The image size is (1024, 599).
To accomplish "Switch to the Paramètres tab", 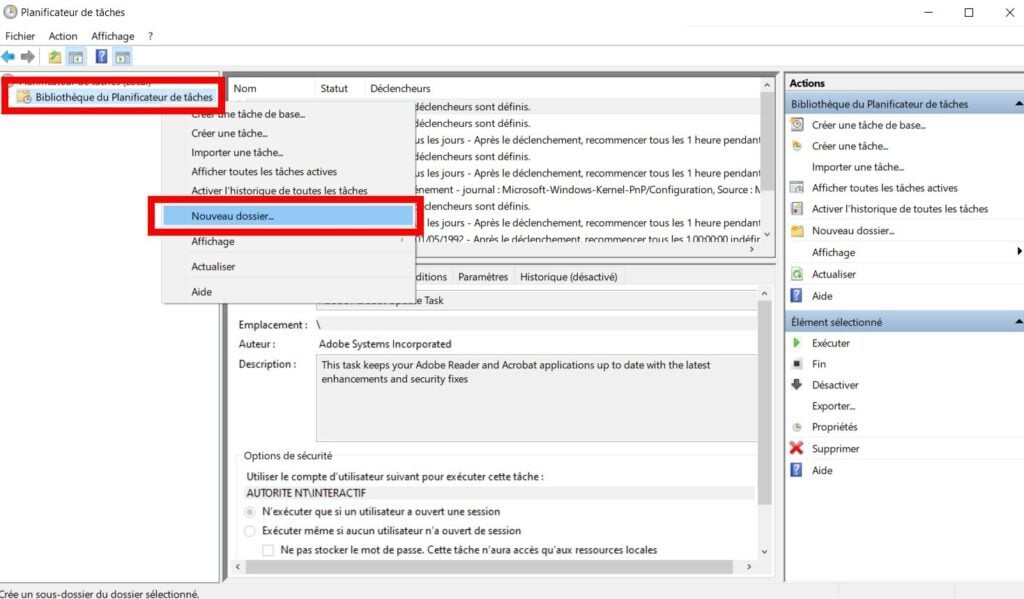I will [x=483, y=277].
